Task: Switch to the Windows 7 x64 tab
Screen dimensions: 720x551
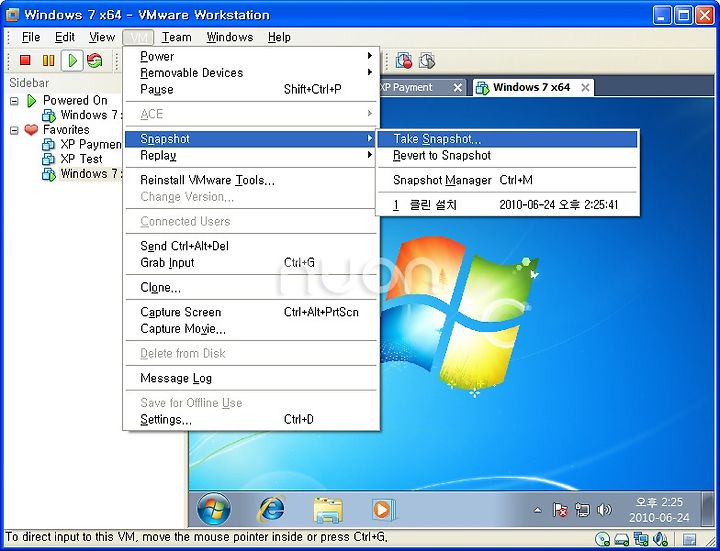Action: click(x=532, y=87)
